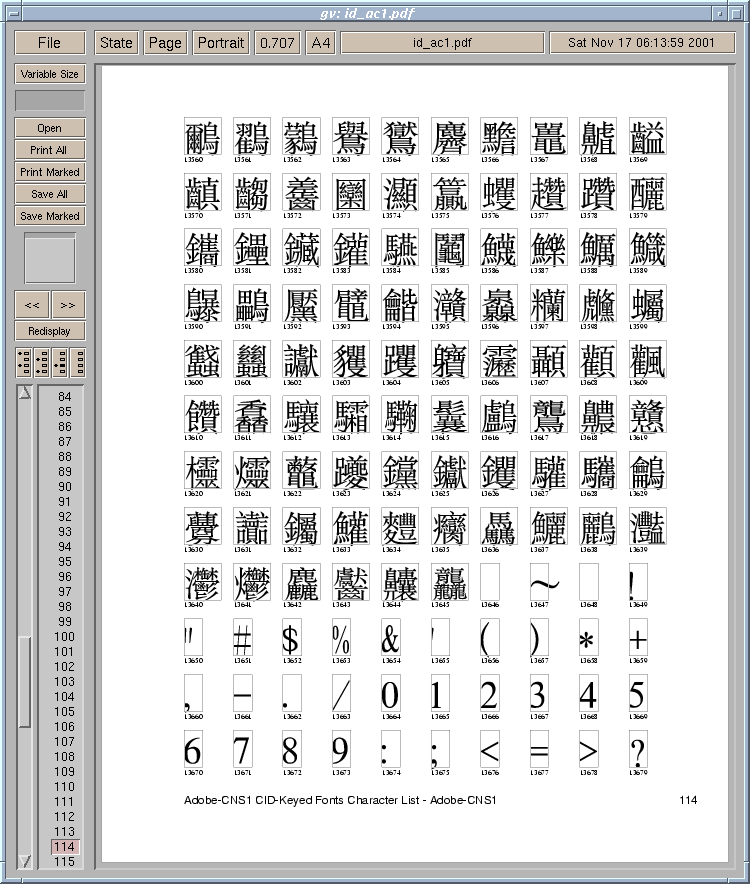This screenshot has height=884, width=750.
Task: Click the page list scroll-up arrow
Action: (x=24, y=392)
